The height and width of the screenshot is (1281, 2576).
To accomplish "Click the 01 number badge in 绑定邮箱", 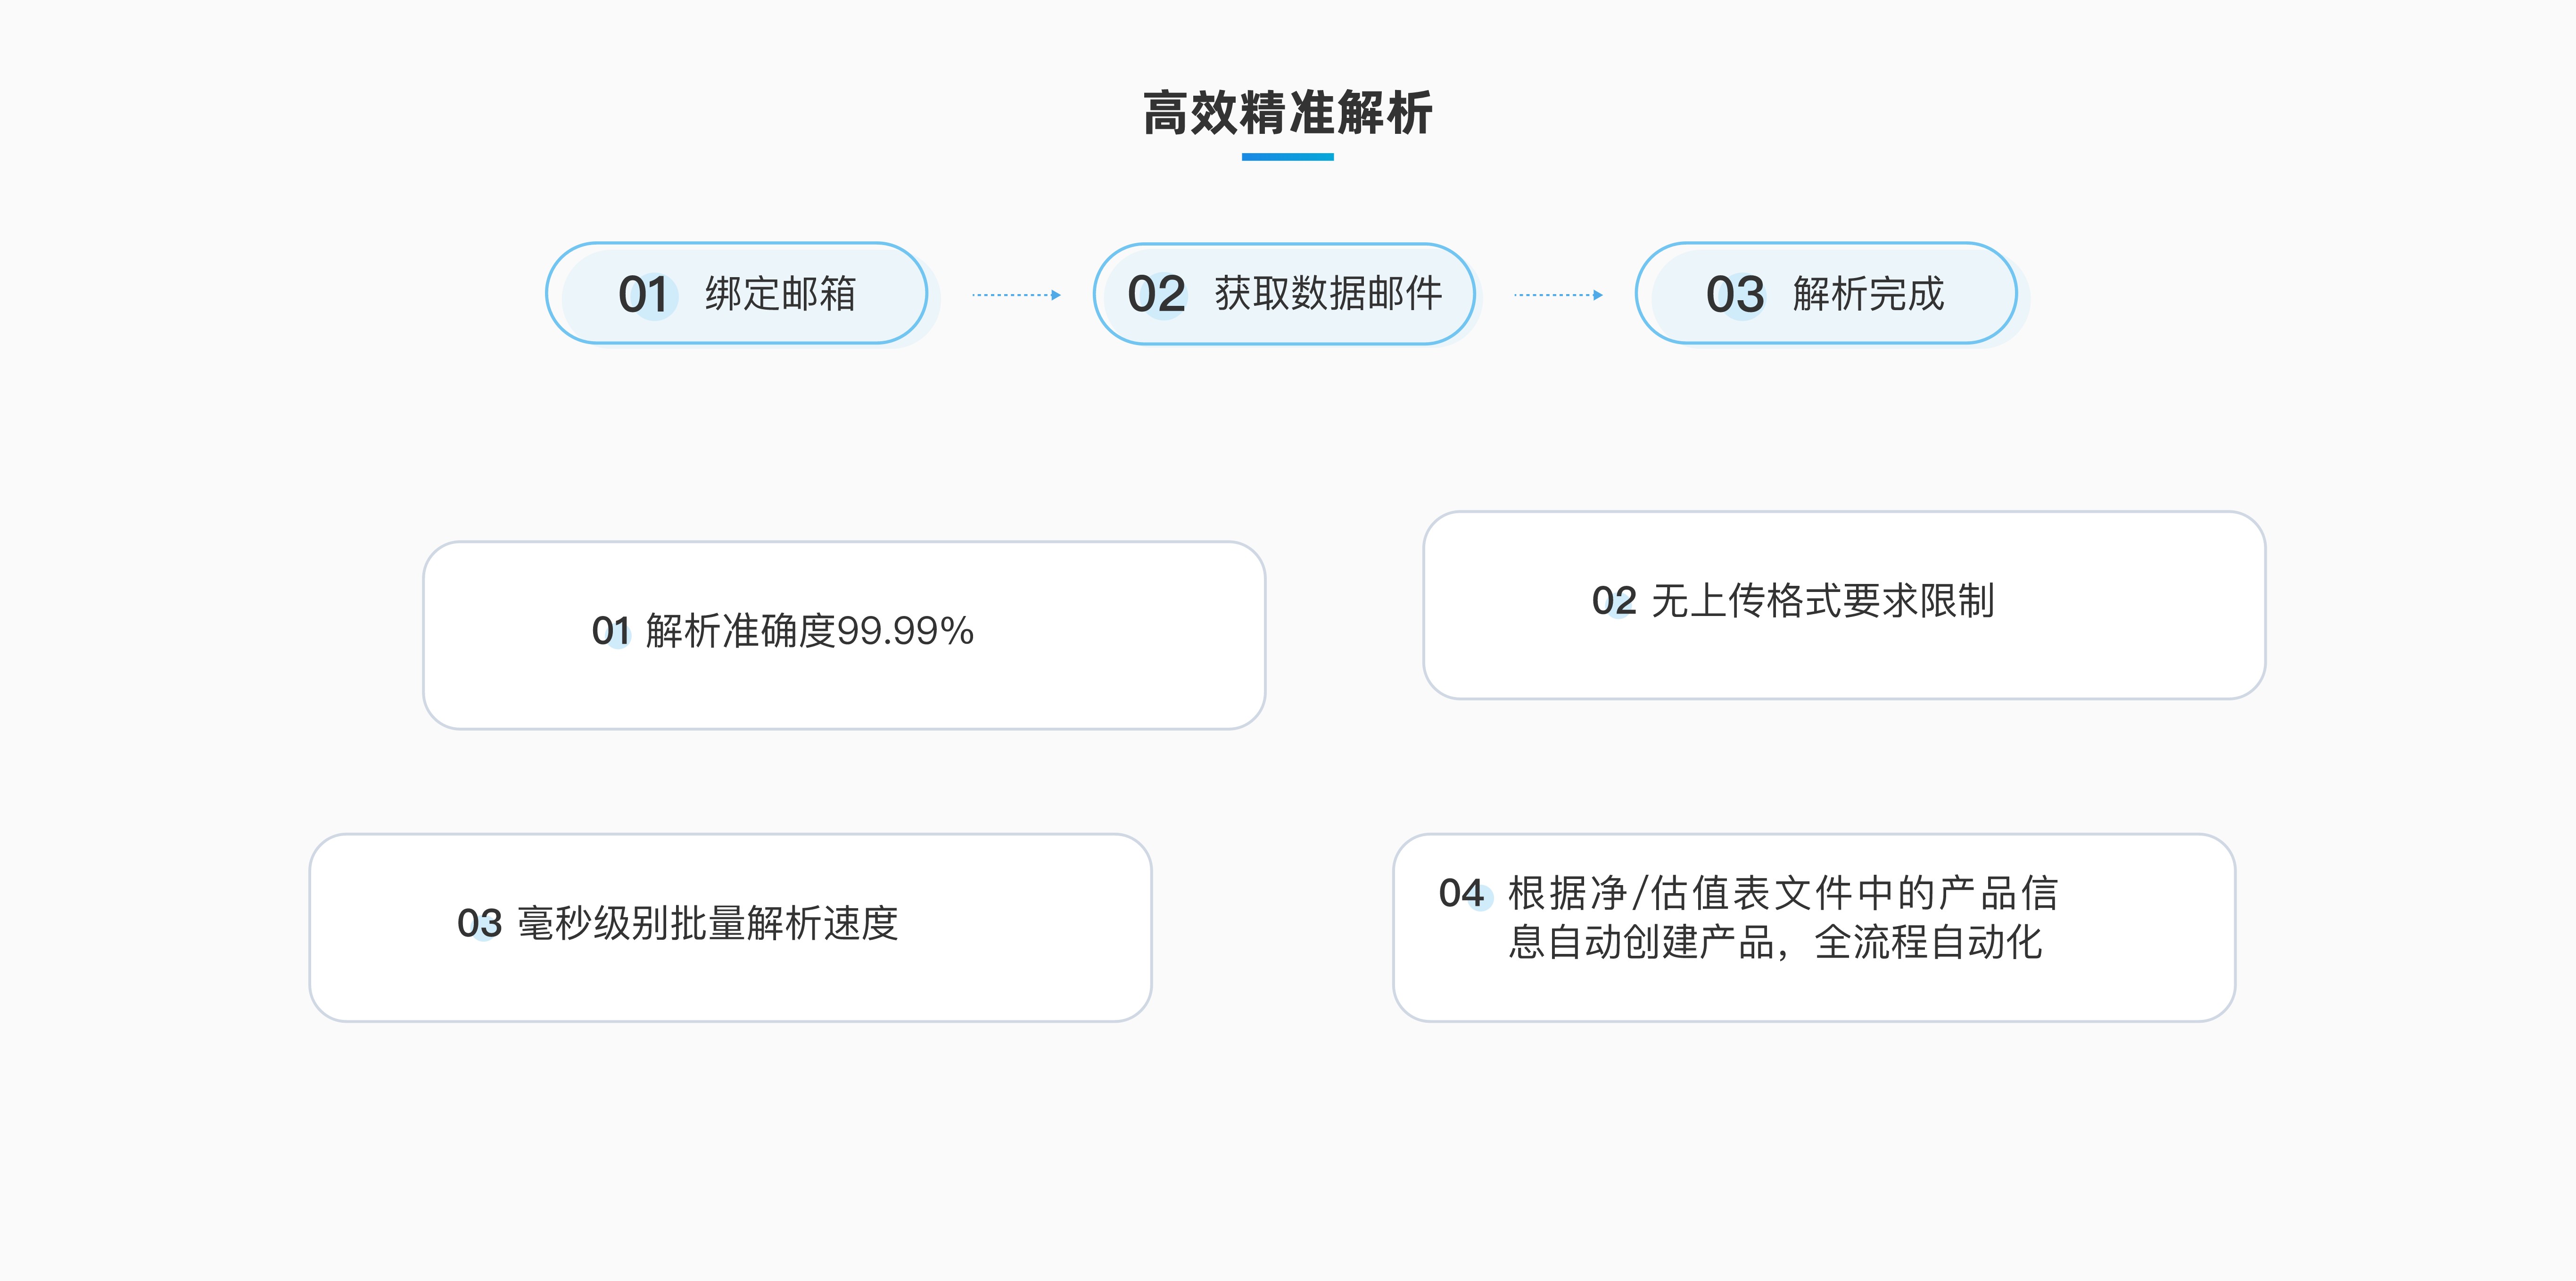I will tap(644, 294).
